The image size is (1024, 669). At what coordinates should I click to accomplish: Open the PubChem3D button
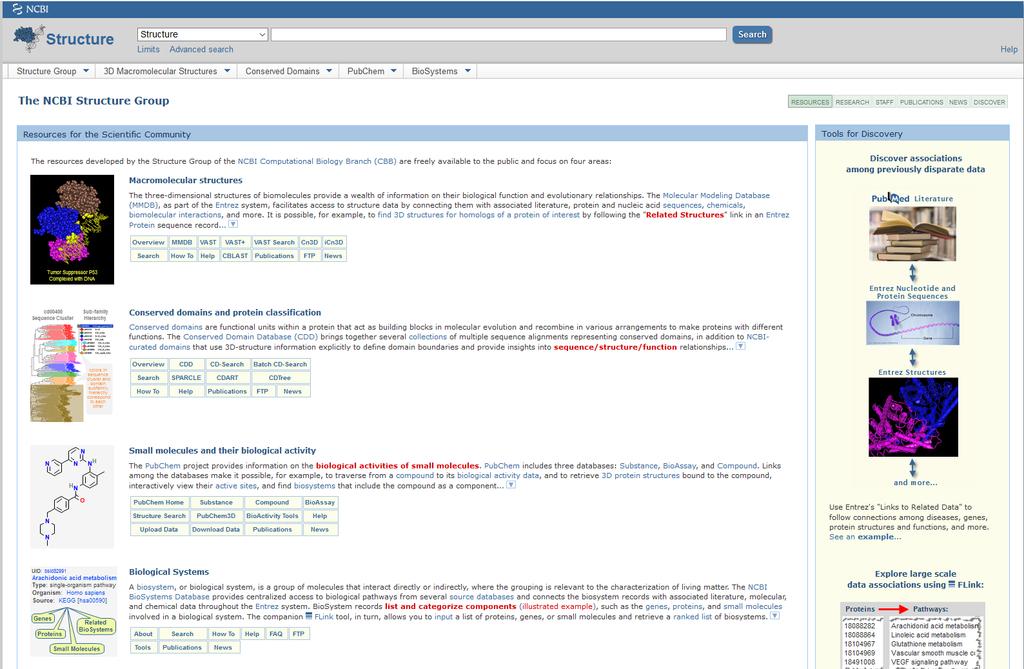point(216,516)
